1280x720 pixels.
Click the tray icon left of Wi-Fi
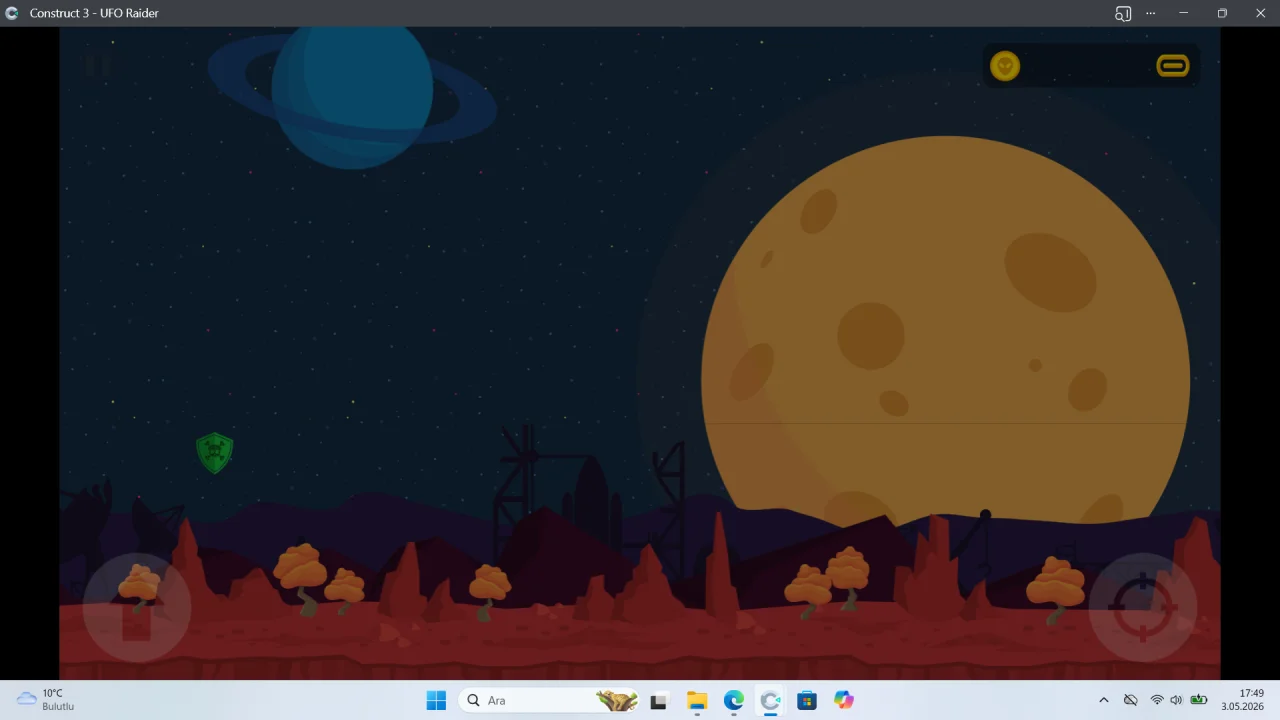pyautogui.click(x=1131, y=700)
